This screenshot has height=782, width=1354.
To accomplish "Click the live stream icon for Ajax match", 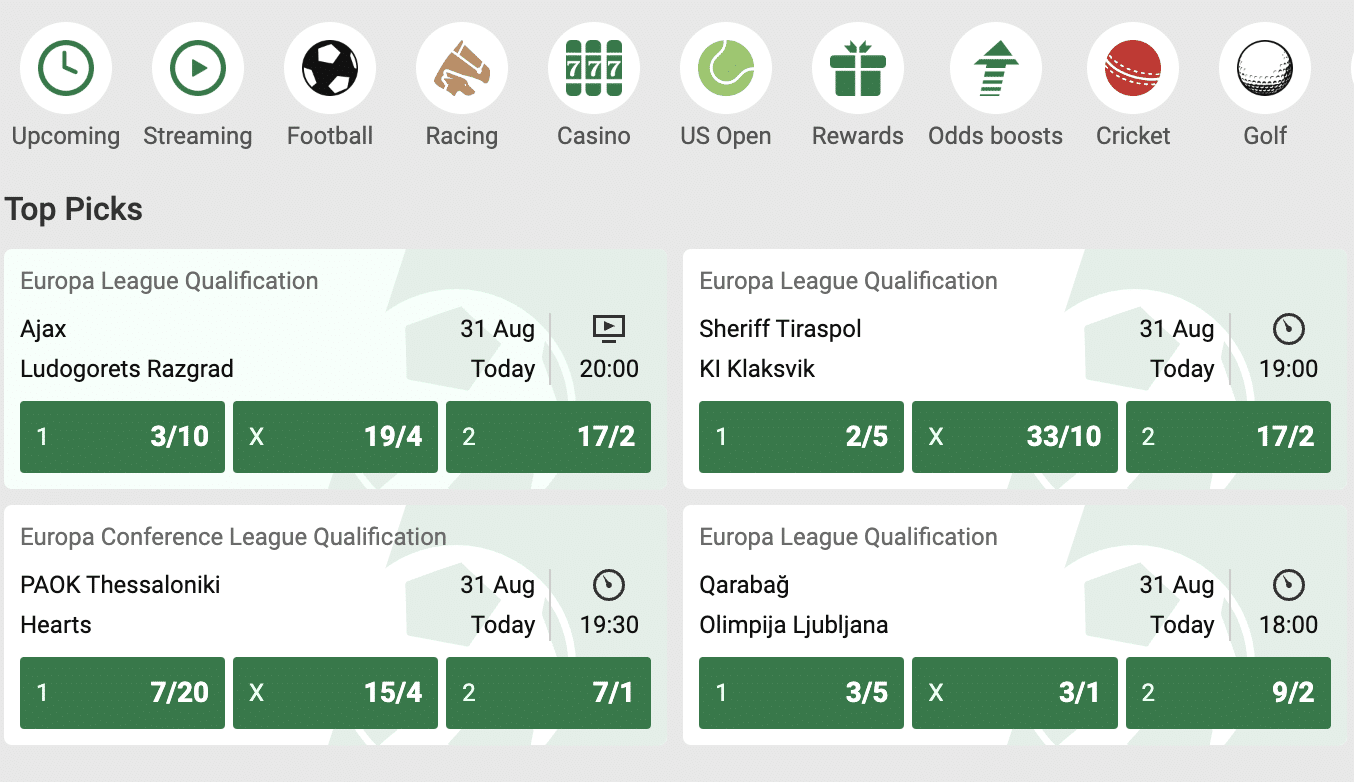I will click(609, 328).
